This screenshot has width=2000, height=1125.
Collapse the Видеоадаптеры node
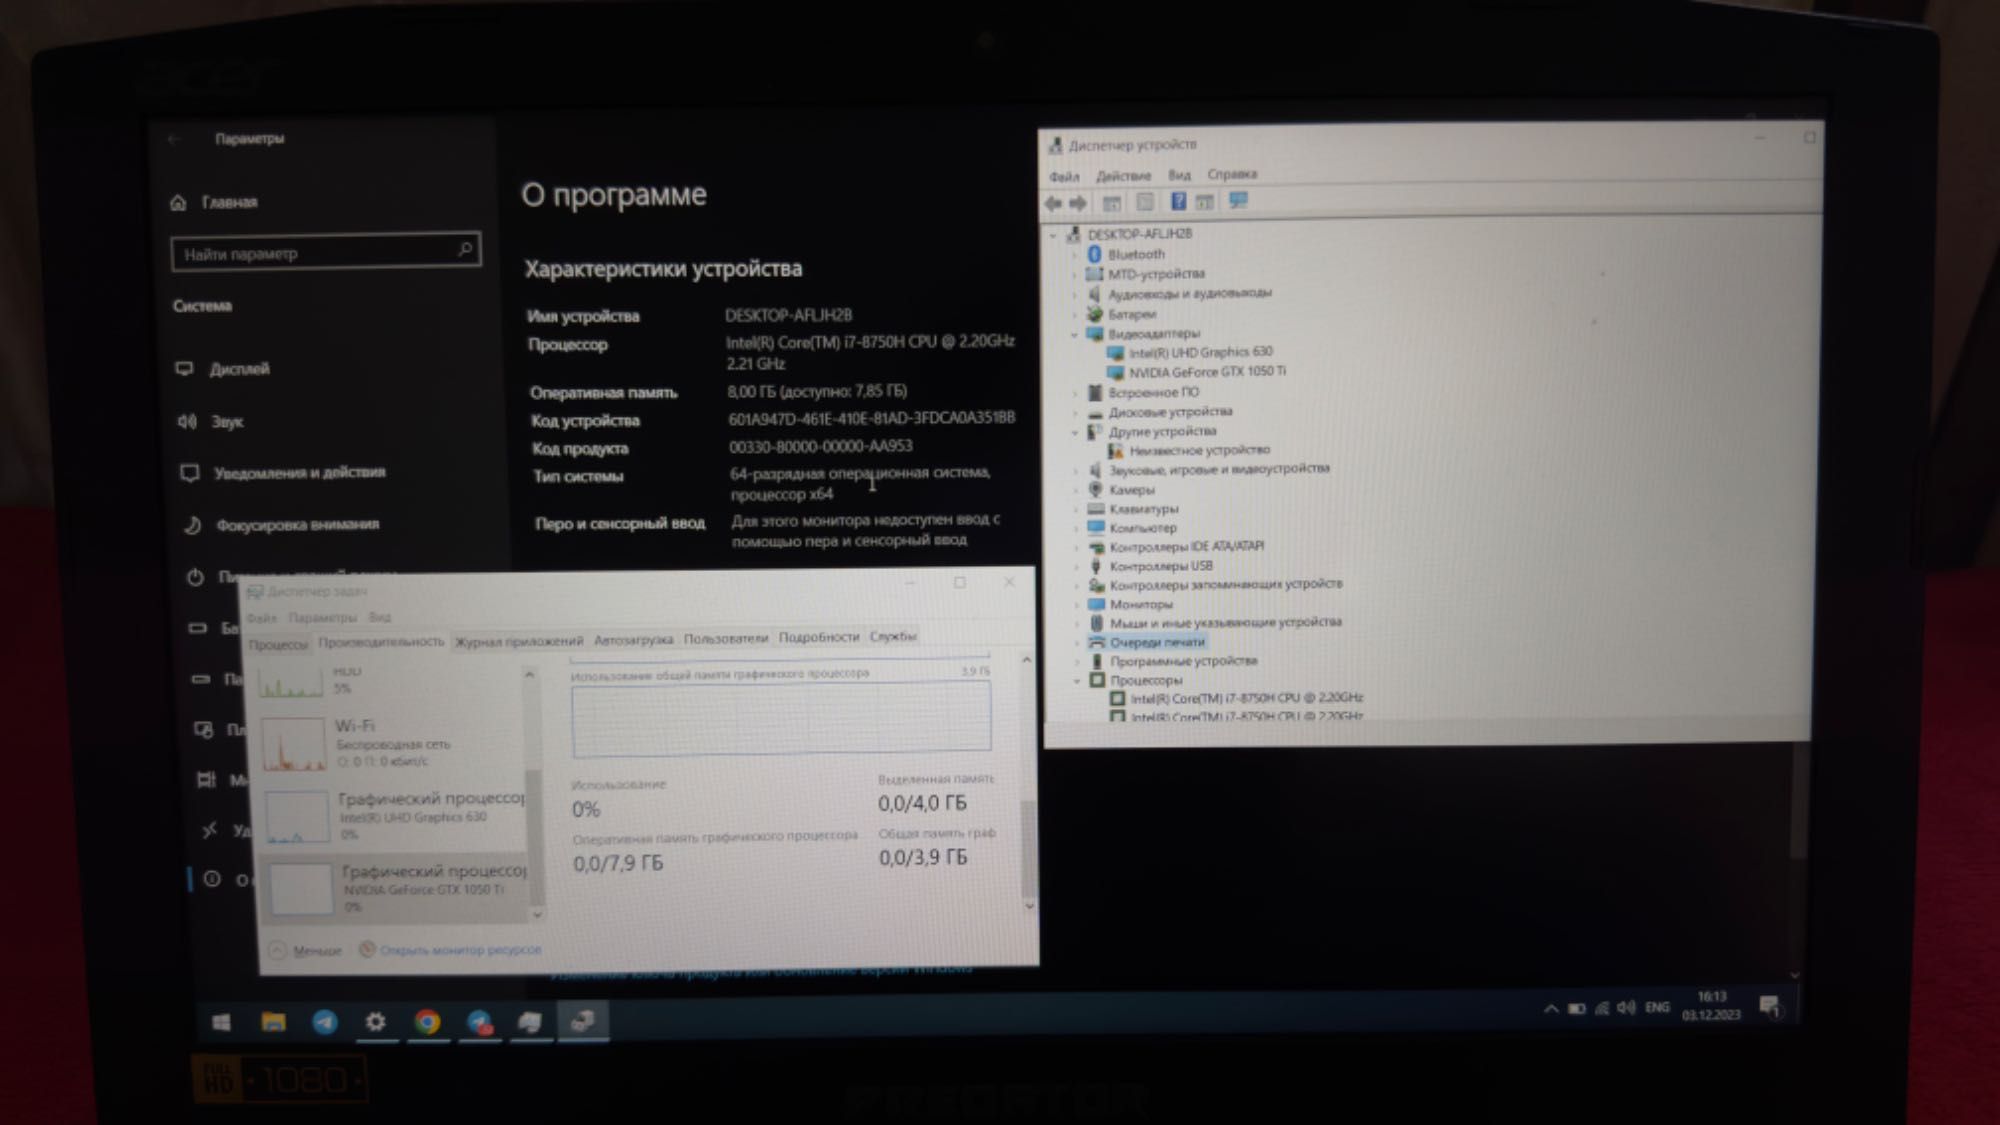[x=1076, y=334]
